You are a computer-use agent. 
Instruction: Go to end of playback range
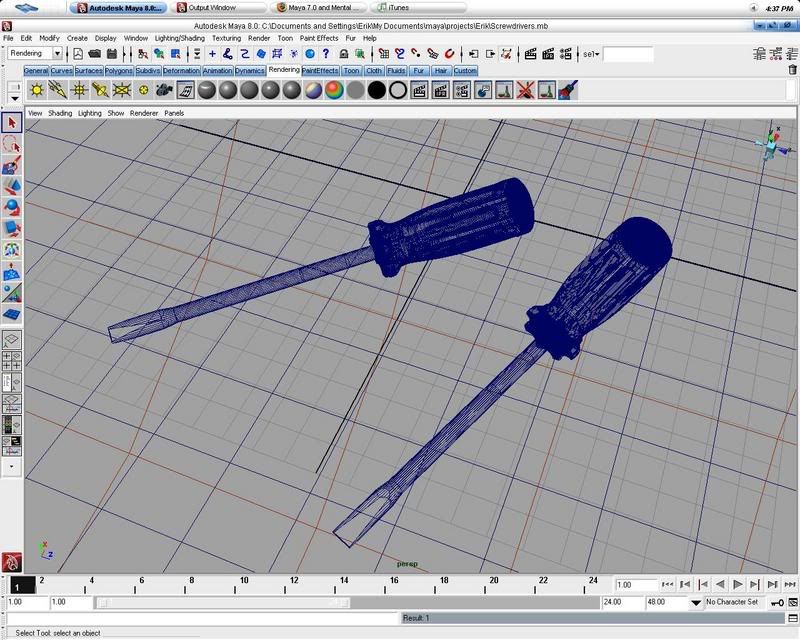coord(790,584)
